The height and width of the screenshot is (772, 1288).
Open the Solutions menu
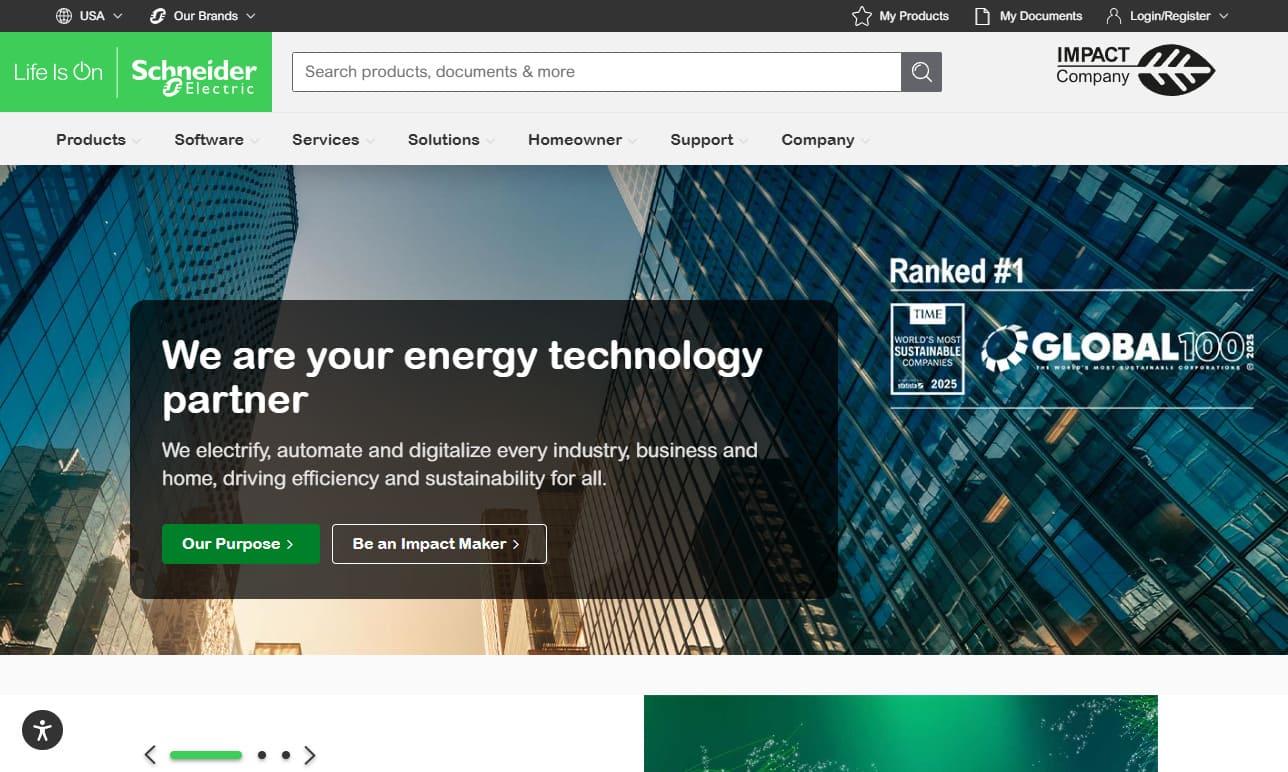pyautogui.click(x=444, y=140)
